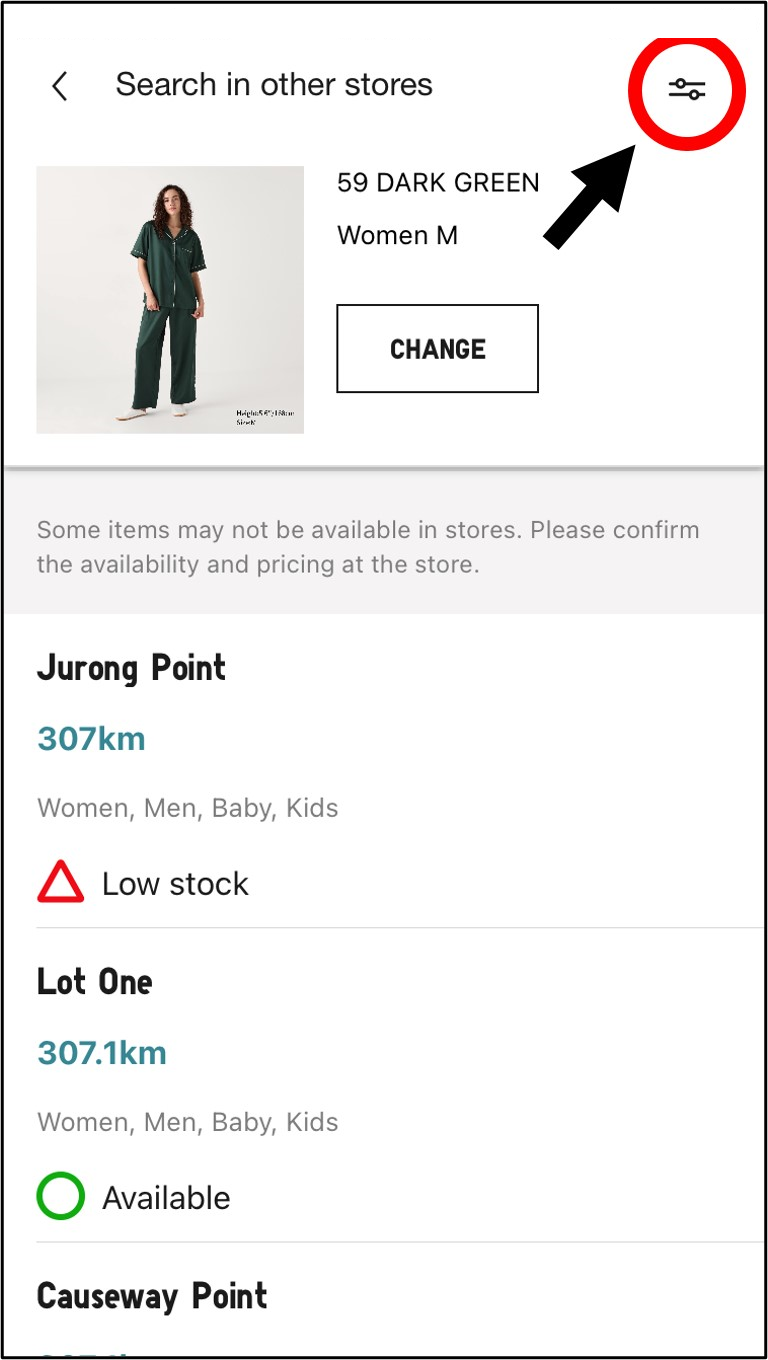
Task: Click the Available status text
Action: [166, 1198]
